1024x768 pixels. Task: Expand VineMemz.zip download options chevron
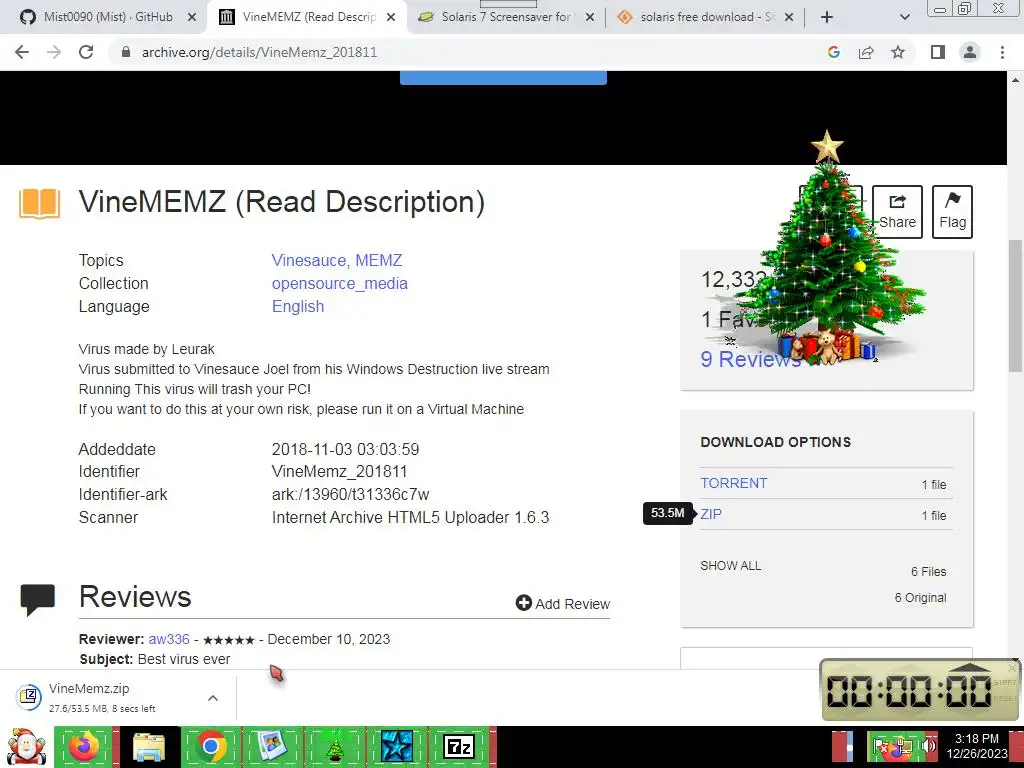(213, 698)
